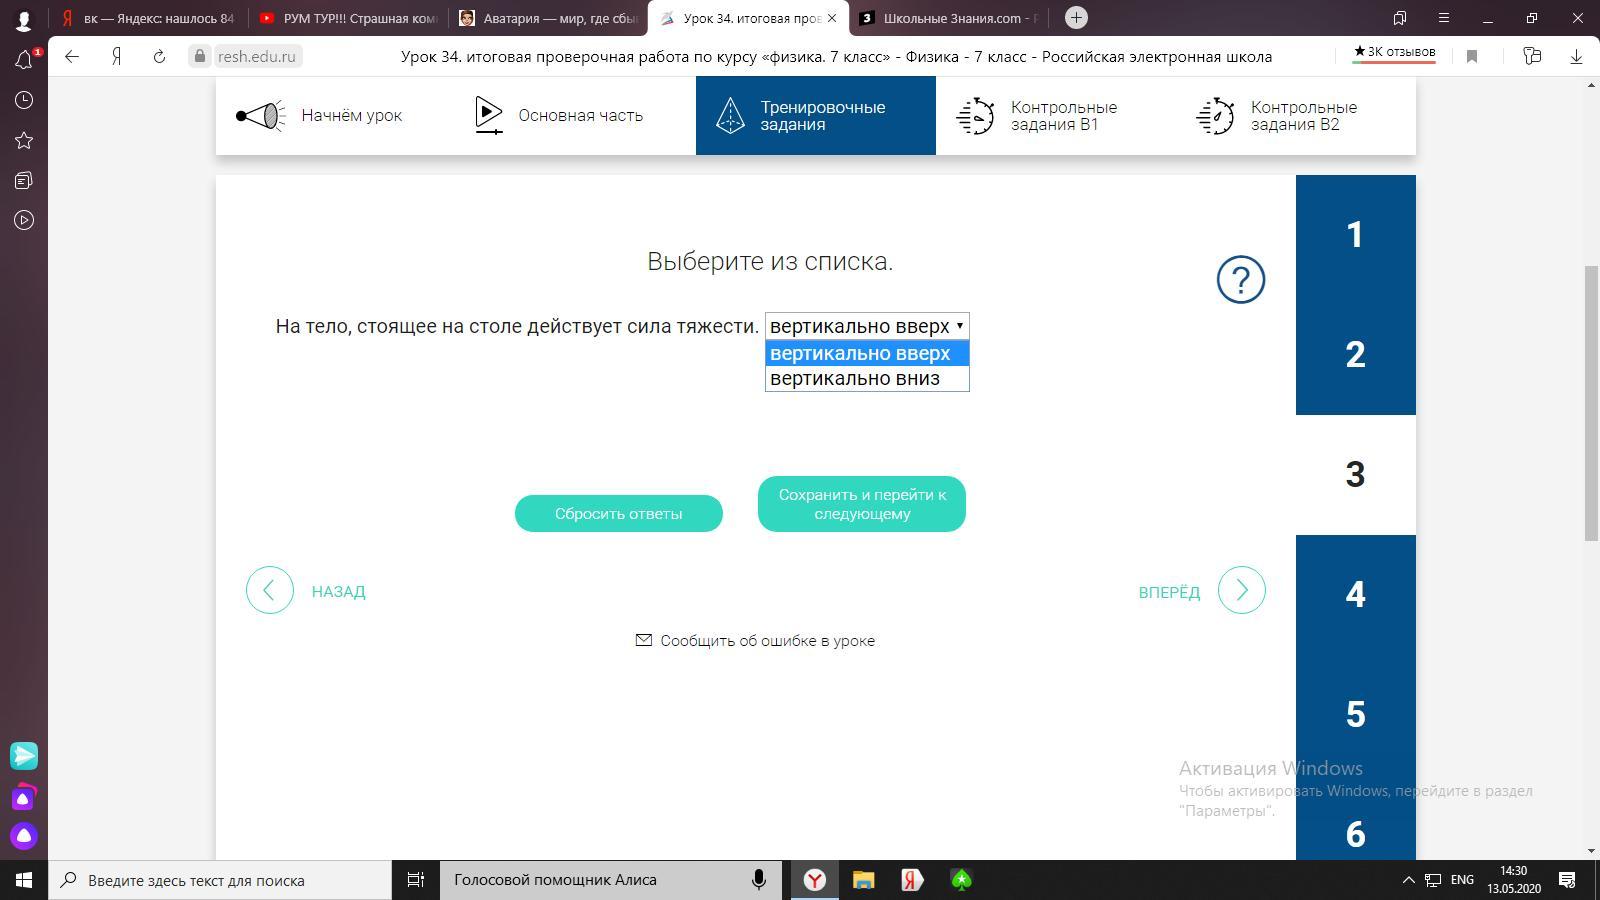Click the help question mark icon
Screen dimensions: 1600x900
pos(1240,280)
